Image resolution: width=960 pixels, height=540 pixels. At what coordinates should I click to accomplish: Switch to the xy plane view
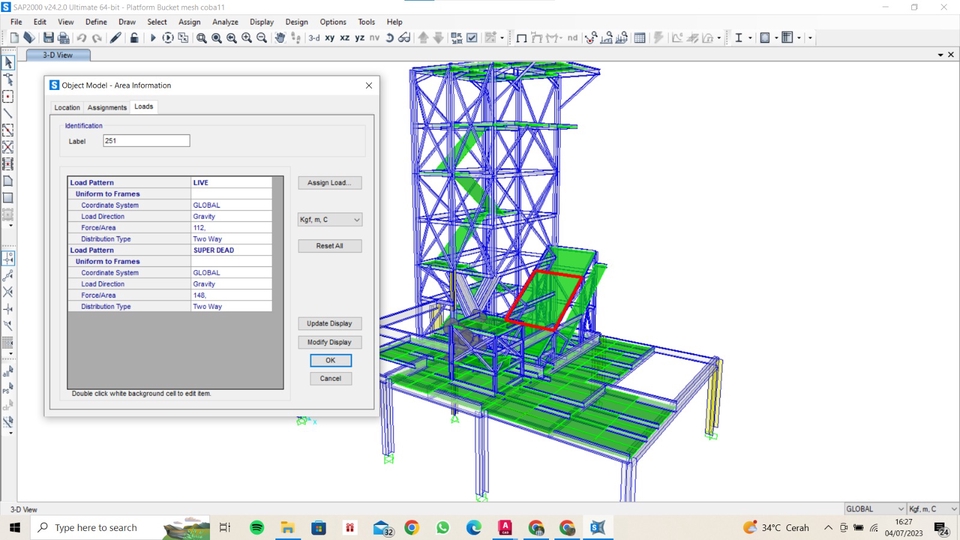click(330, 38)
